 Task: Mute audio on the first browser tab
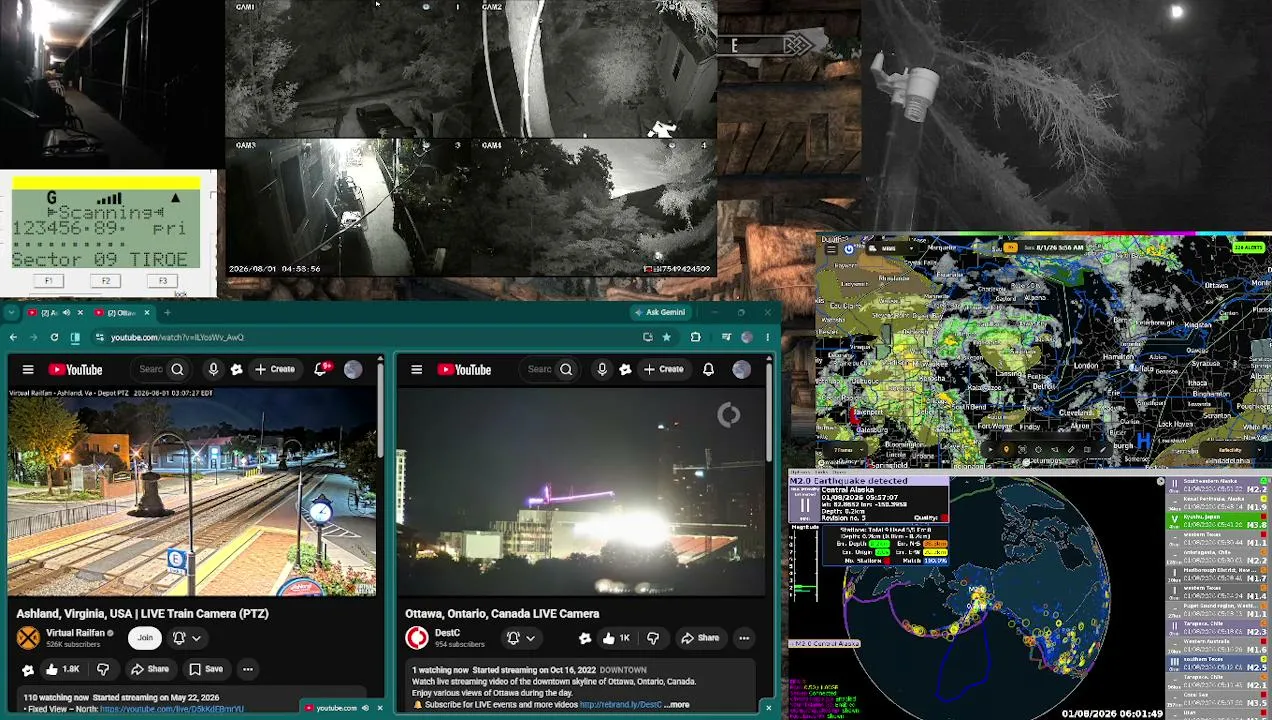[x=66, y=313]
